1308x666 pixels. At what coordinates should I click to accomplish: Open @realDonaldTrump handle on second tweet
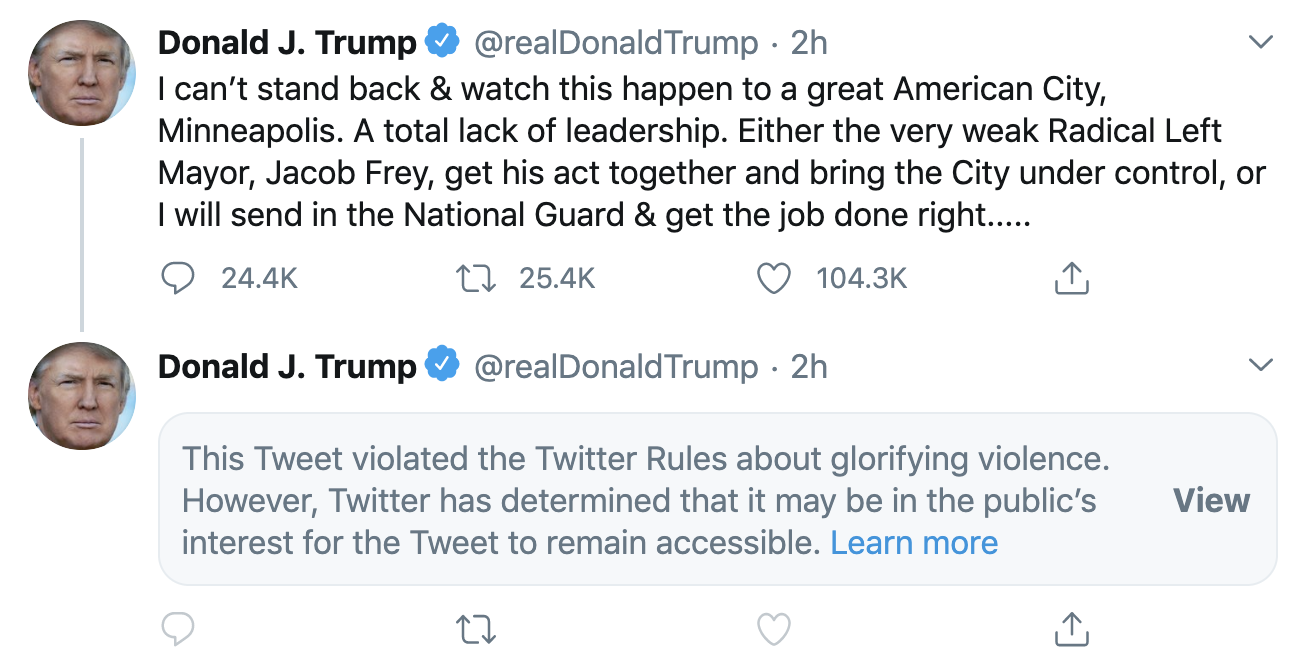(x=615, y=366)
